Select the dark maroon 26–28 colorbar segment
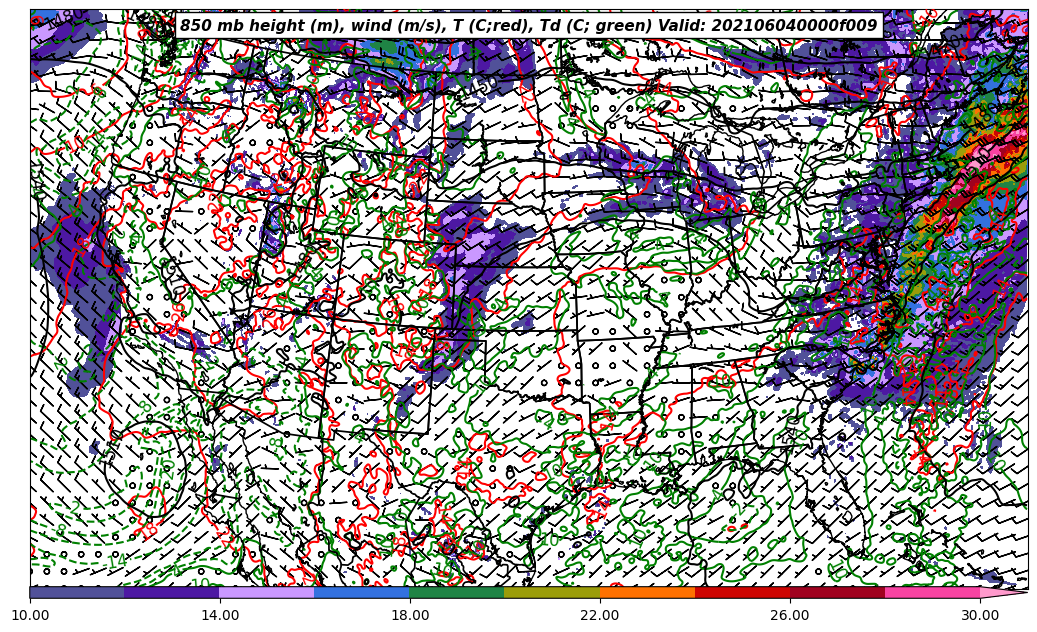The width and height of the screenshot is (1037, 632). pos(837,592)
